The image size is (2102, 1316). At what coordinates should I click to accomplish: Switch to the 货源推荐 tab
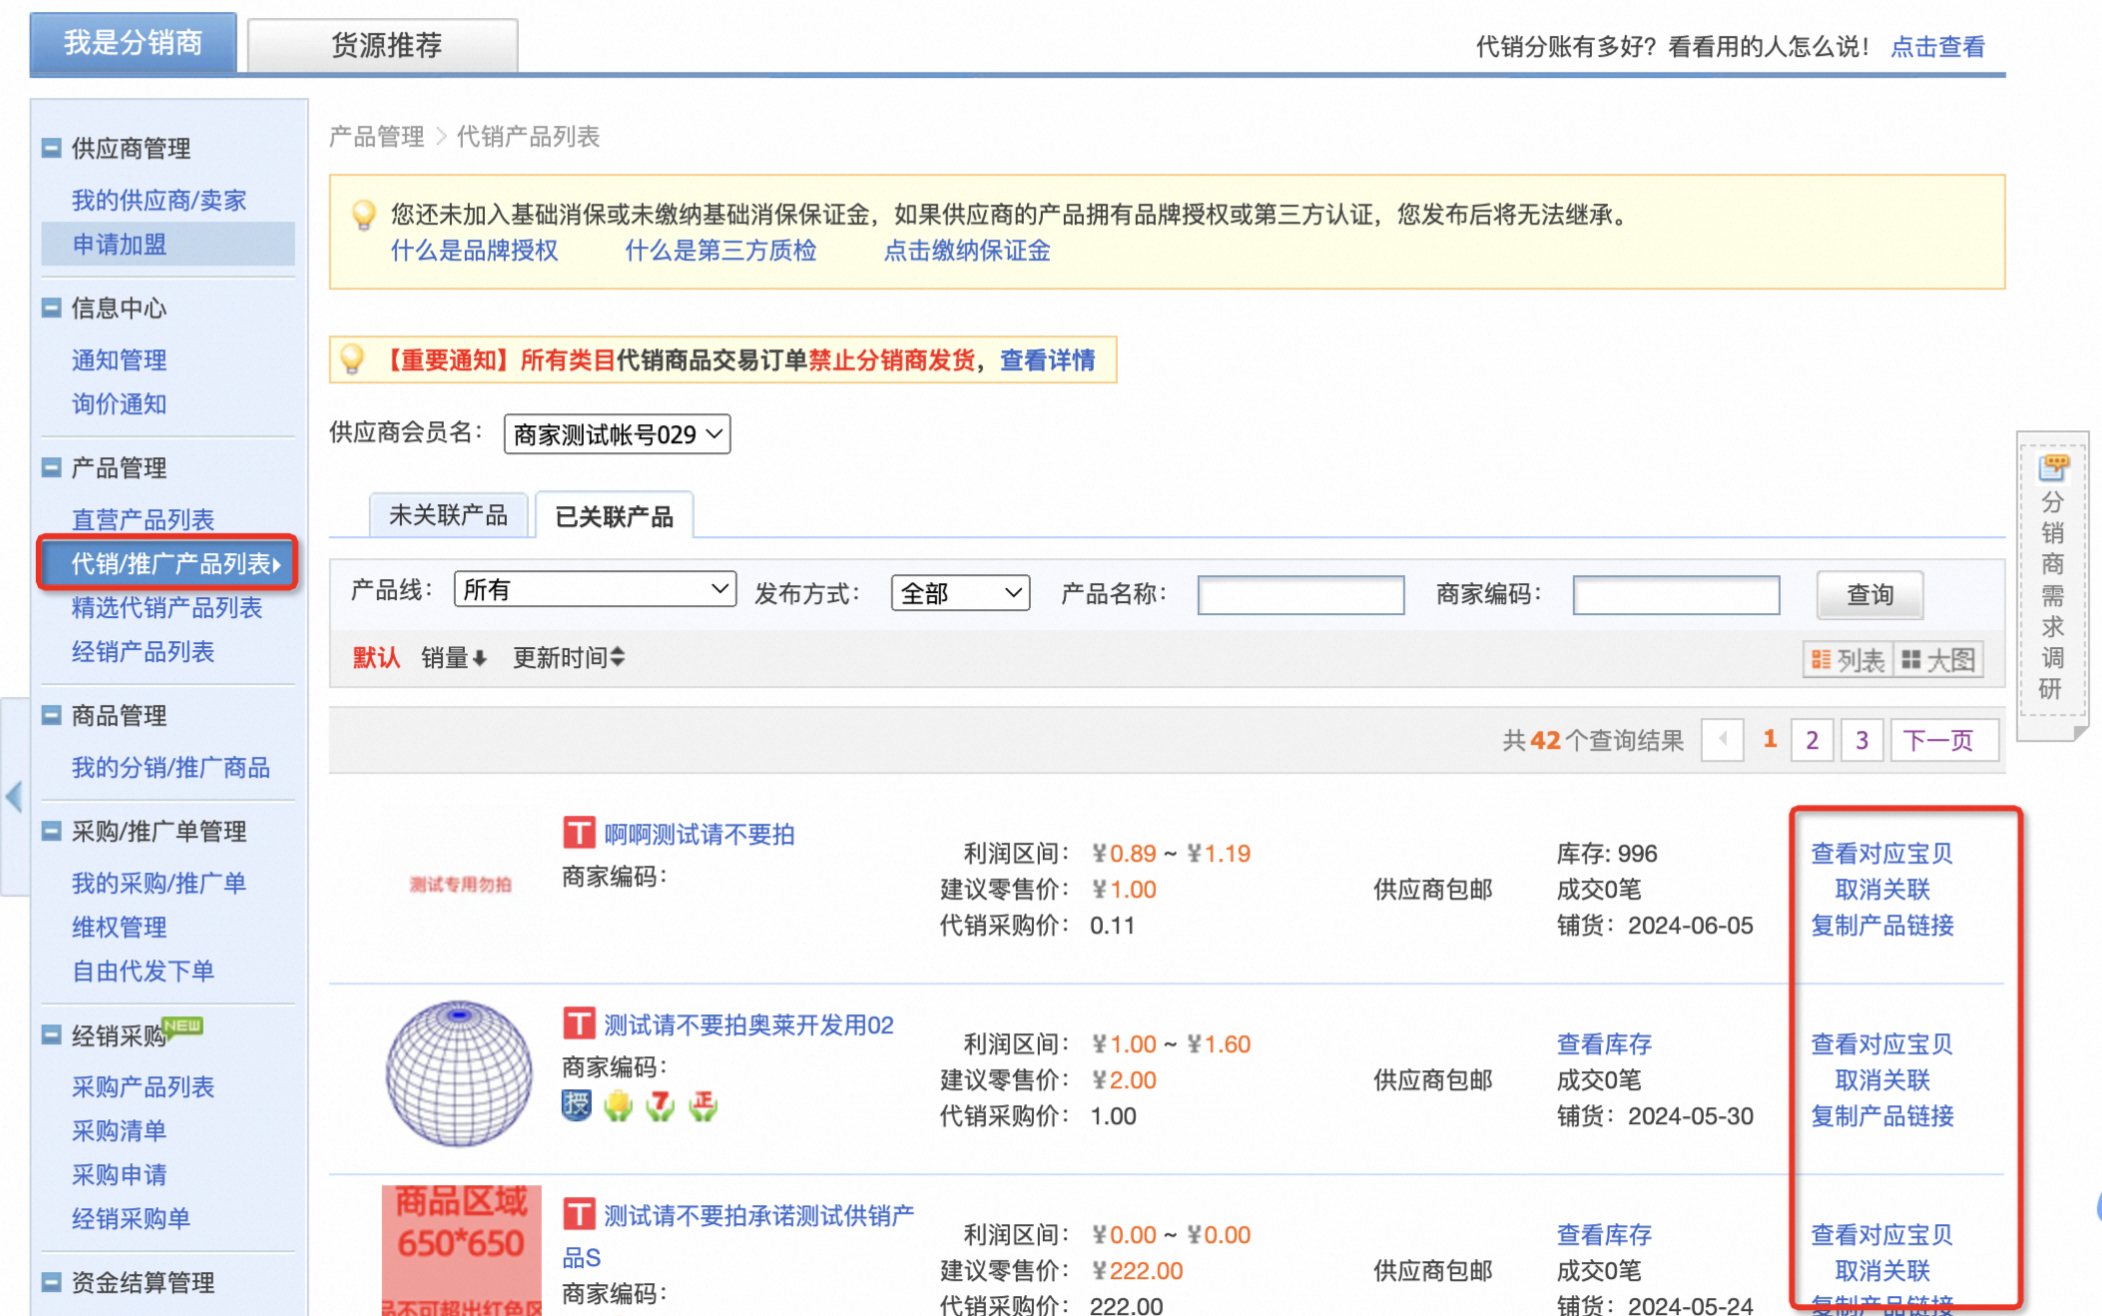click(x=383, y=45)
